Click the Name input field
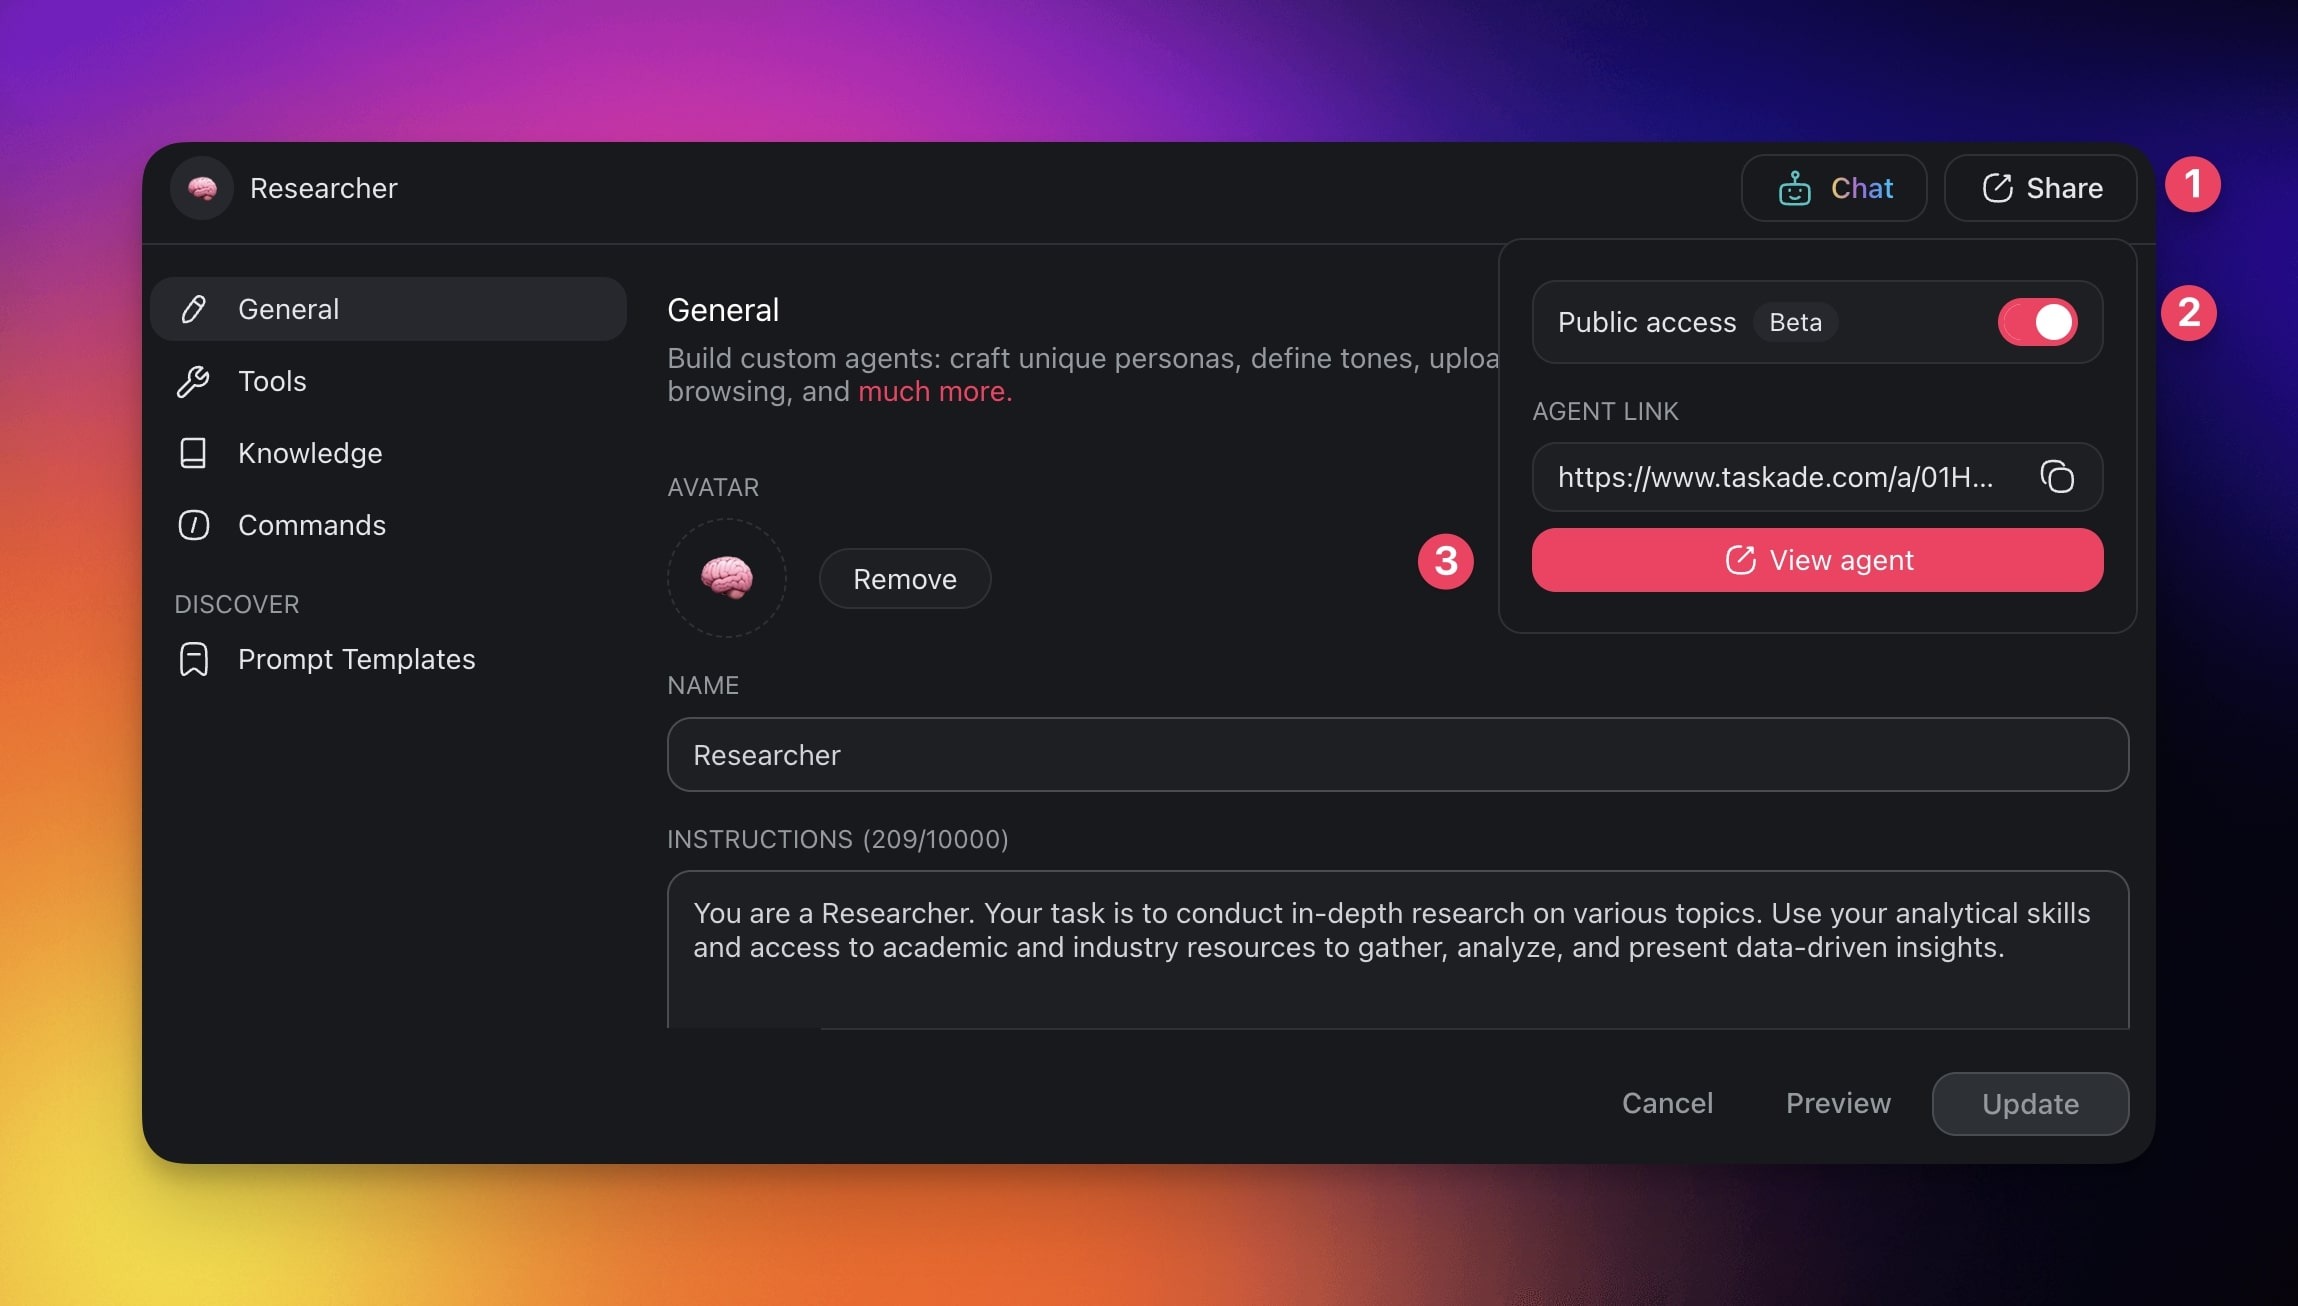The image size is (2298, 1306). [x=1397, y=755]
